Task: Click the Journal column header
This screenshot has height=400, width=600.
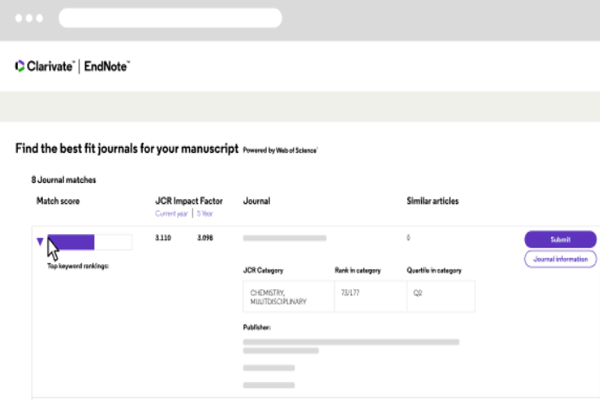Action: [x=256, y=201]
